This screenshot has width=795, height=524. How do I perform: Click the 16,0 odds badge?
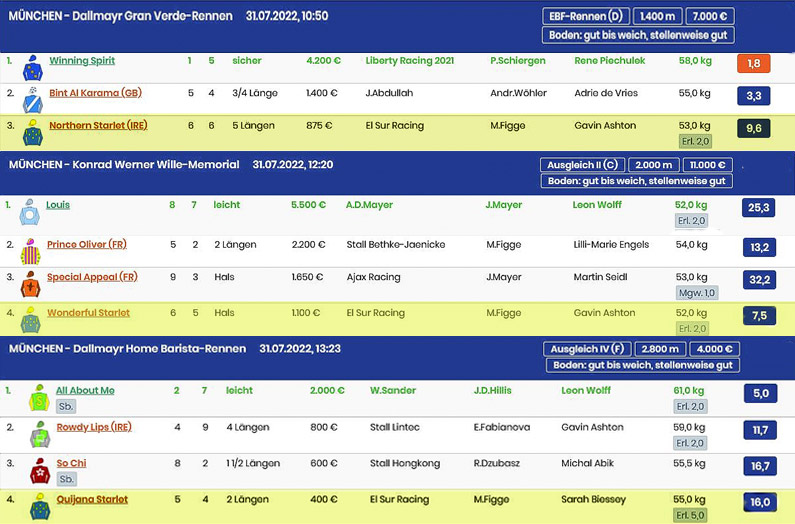[760, 502]
